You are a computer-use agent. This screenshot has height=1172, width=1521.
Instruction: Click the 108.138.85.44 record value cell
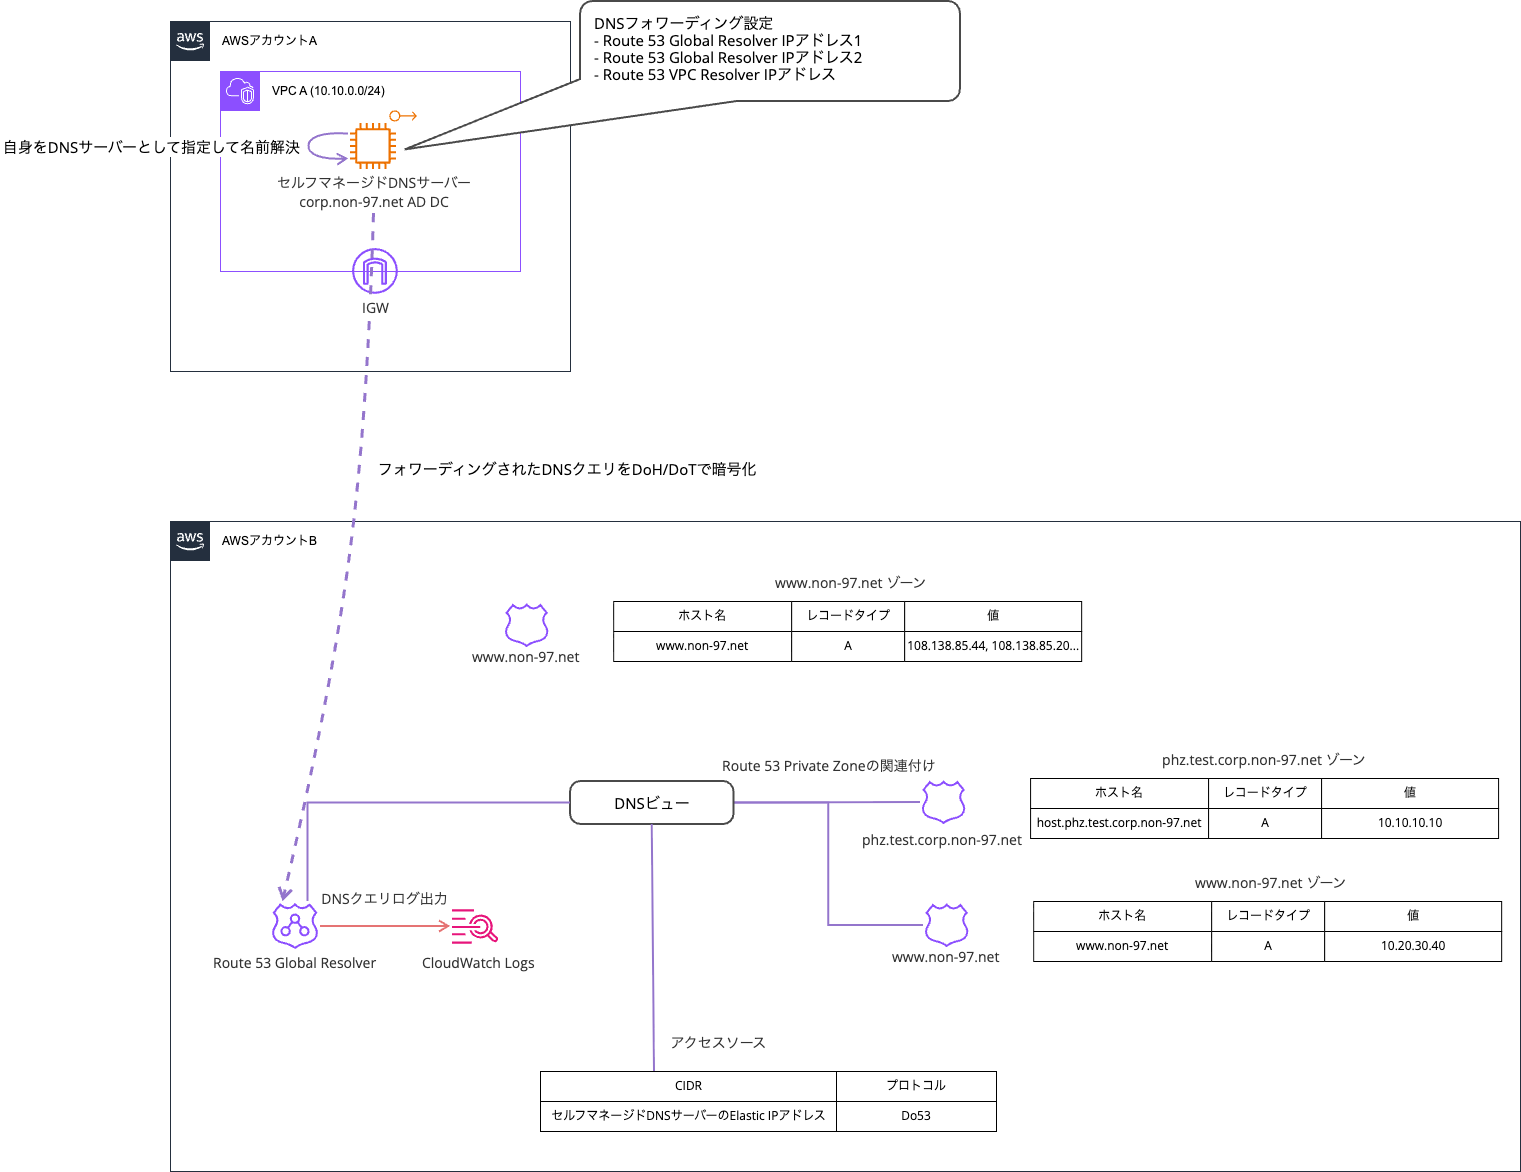pos(992,645)
